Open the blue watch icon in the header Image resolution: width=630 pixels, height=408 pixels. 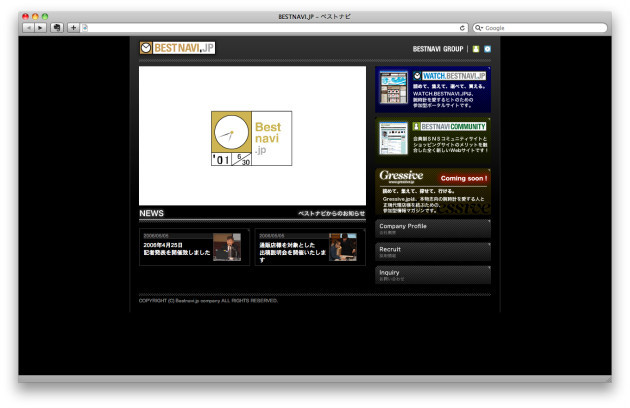[x=487, y=49]
